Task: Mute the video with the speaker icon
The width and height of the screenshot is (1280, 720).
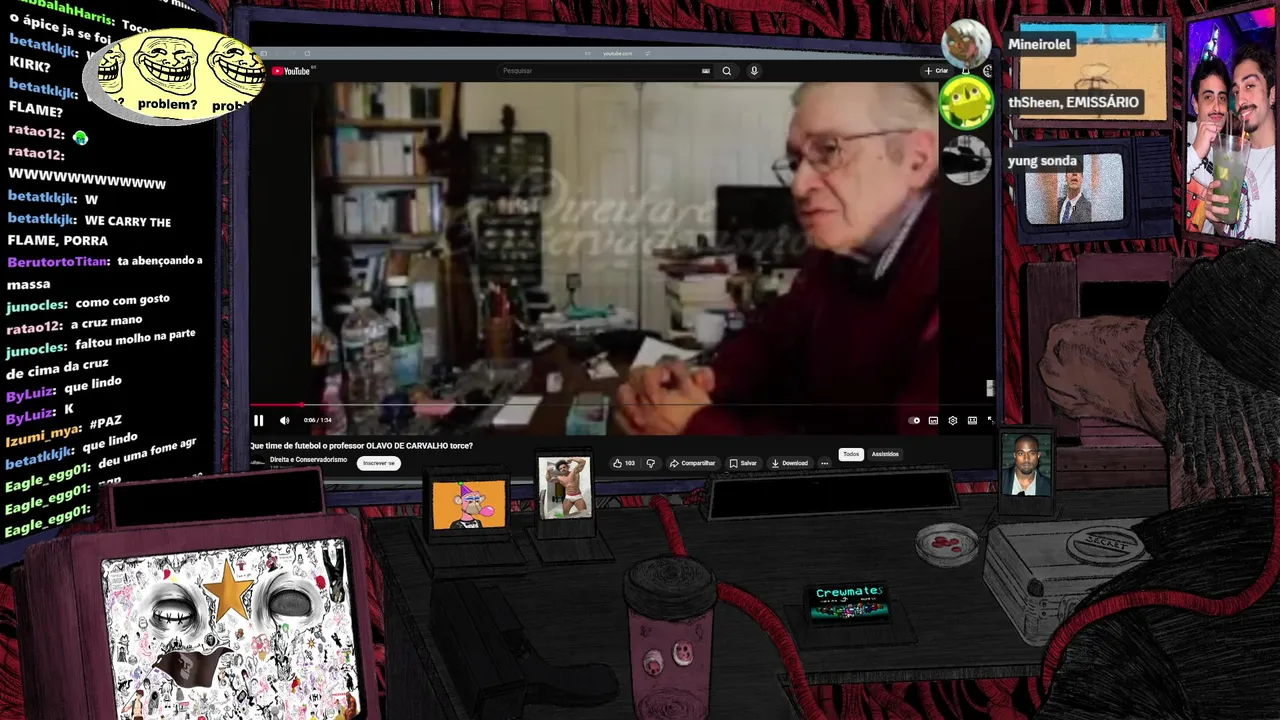Action: (x=284, y=421)
